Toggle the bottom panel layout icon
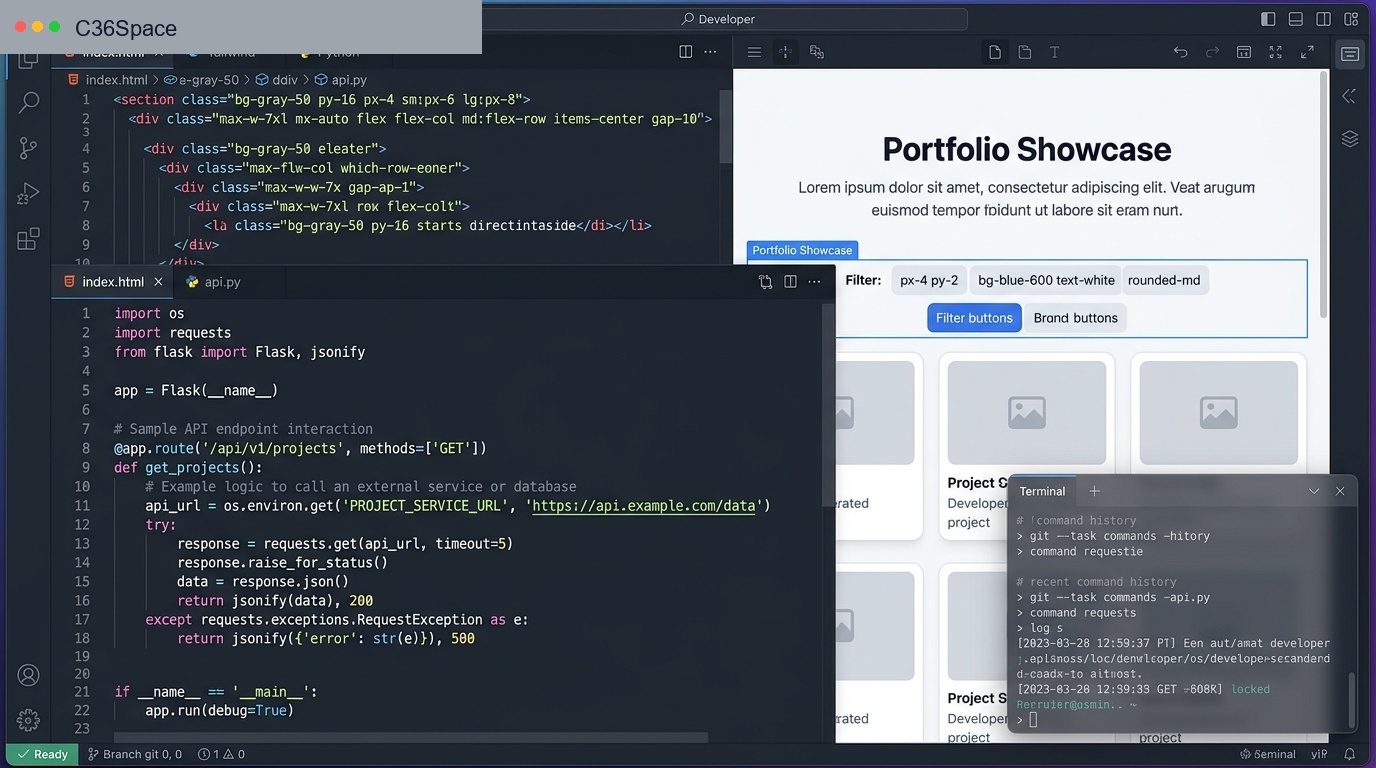 pyautogui.click(x=1296, y=19)
